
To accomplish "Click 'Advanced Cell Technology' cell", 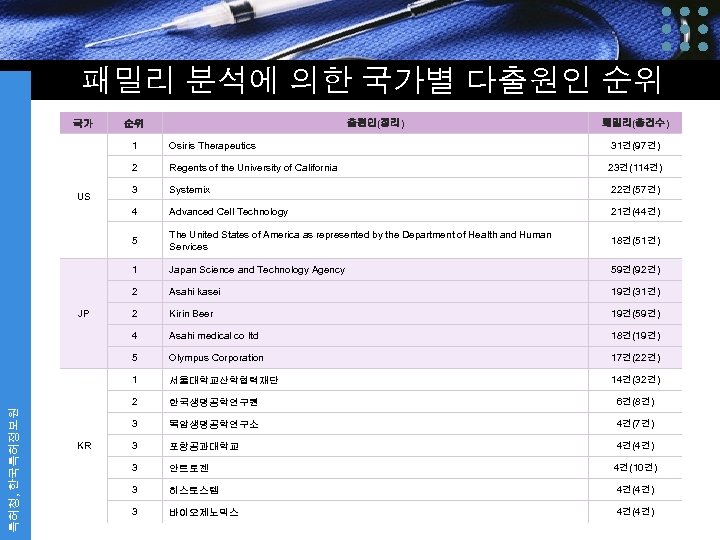I will click(x=375, y=212).
